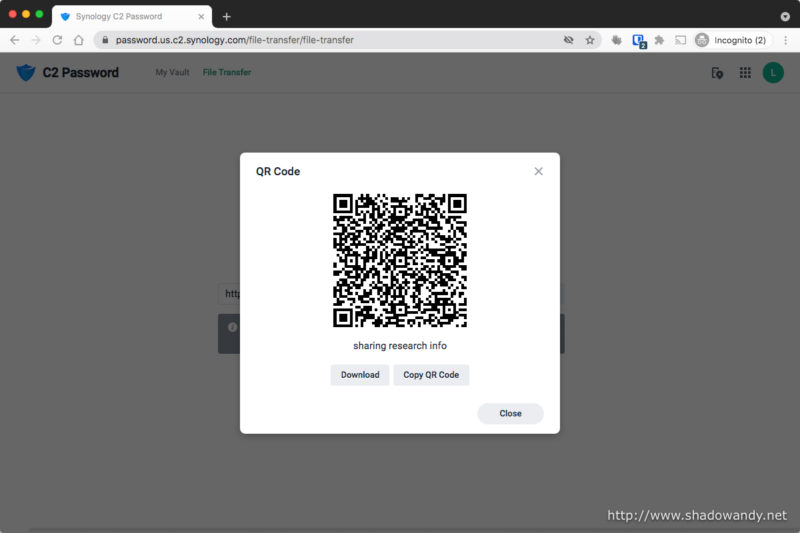Click the C2 Password shield logo

[x=26, y=72]
